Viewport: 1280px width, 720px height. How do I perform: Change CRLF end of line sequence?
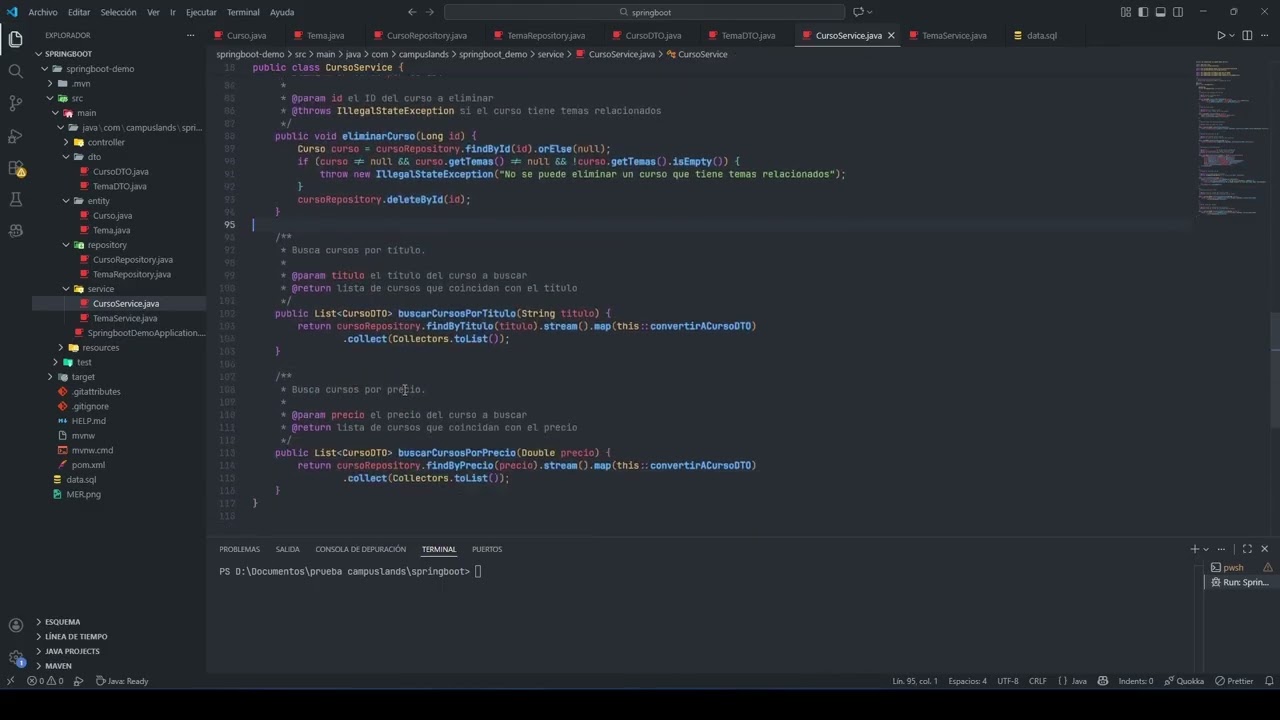pos(1038,681)
